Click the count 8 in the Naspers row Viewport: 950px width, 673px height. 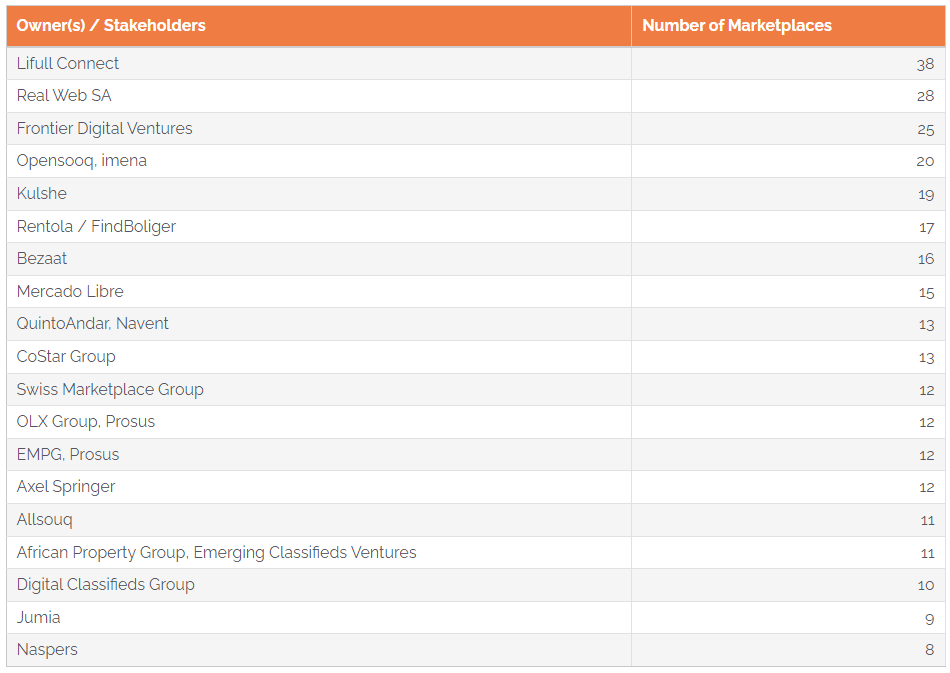coord(930,651)
